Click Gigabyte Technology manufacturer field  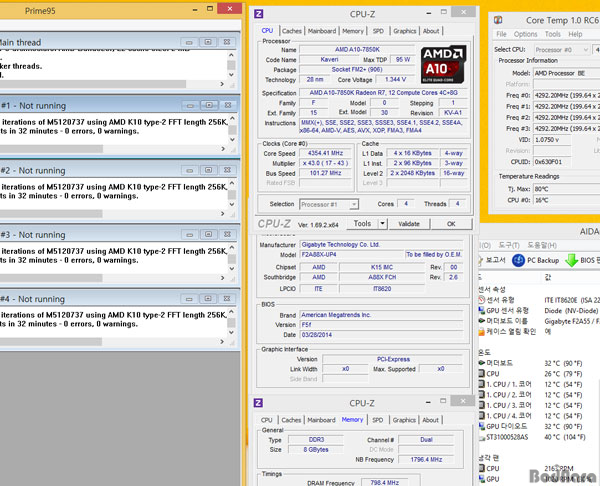tap(381, 245)
